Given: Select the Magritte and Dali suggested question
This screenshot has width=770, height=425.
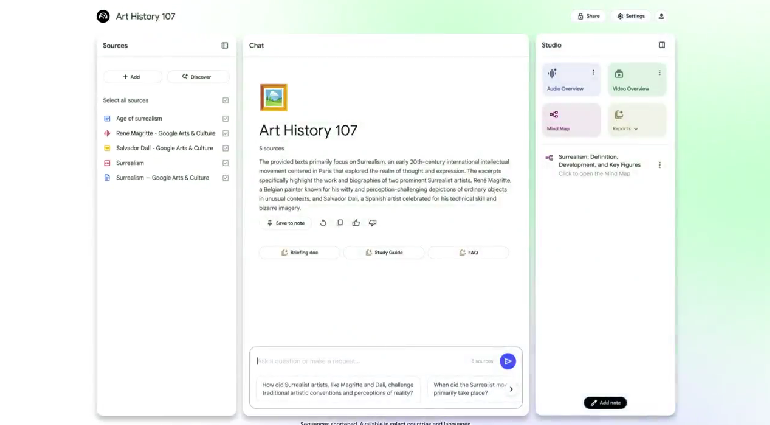Looking at the screenshot, I should (x=338, y=389).
